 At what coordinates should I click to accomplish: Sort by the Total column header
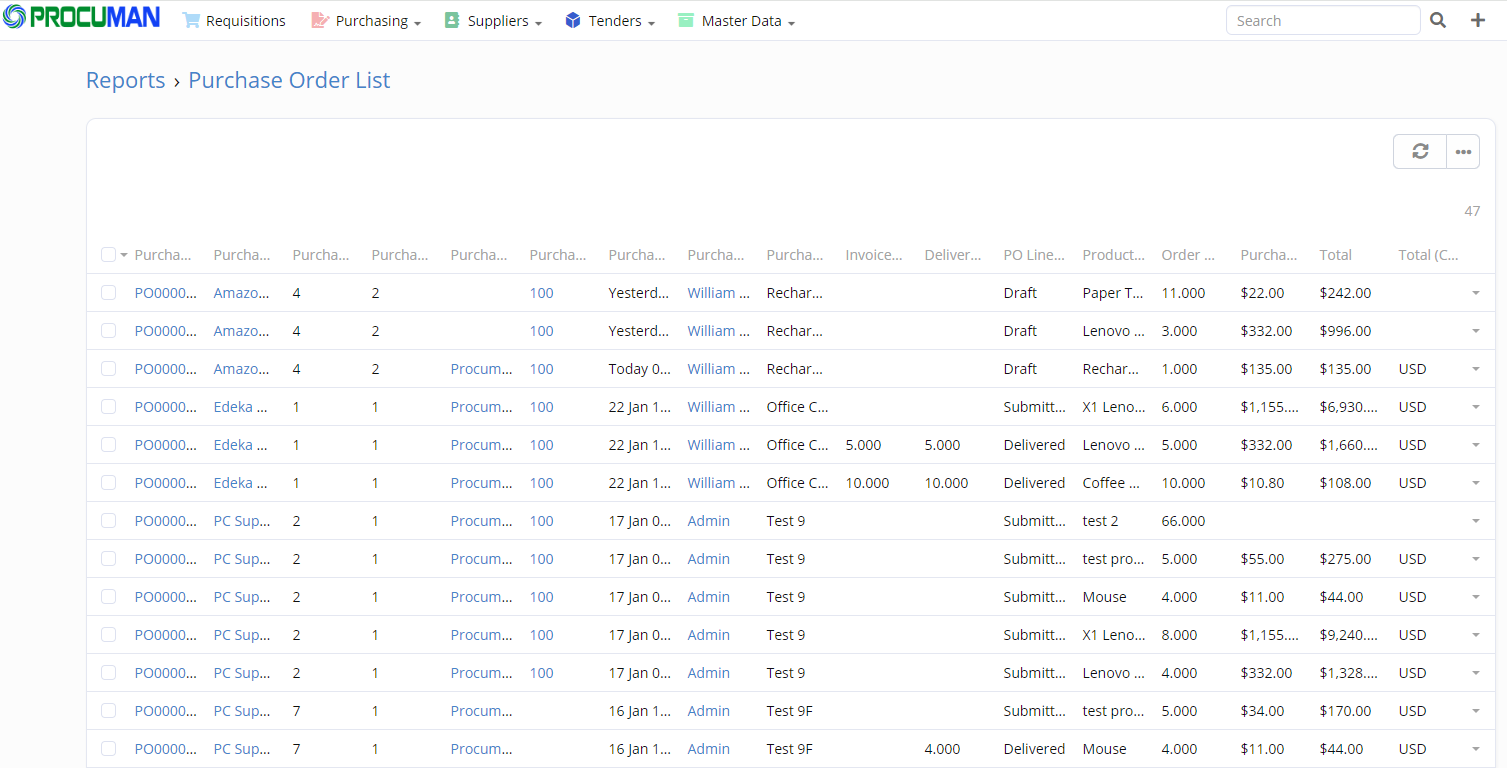tap(1335, 255)
